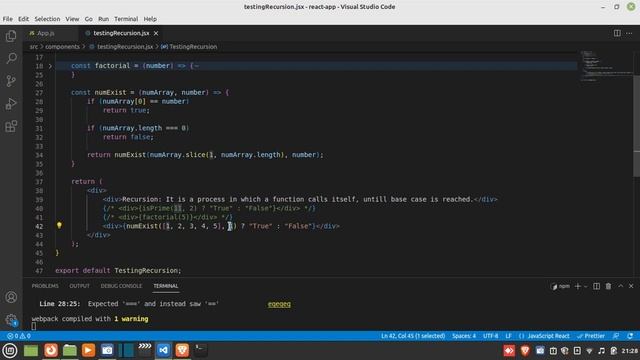Kill the terminal with trash icon
The width and height of the screenshot is (640, 360).
coord(608,287)
